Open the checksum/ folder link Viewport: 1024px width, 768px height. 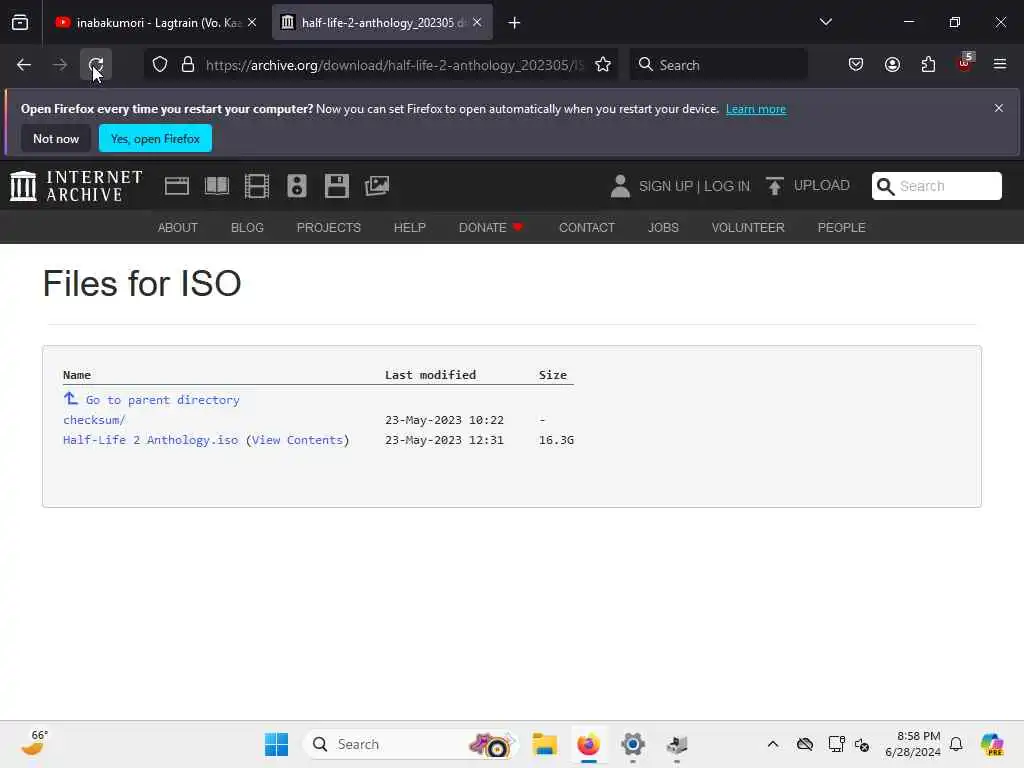tap(94, 420)
